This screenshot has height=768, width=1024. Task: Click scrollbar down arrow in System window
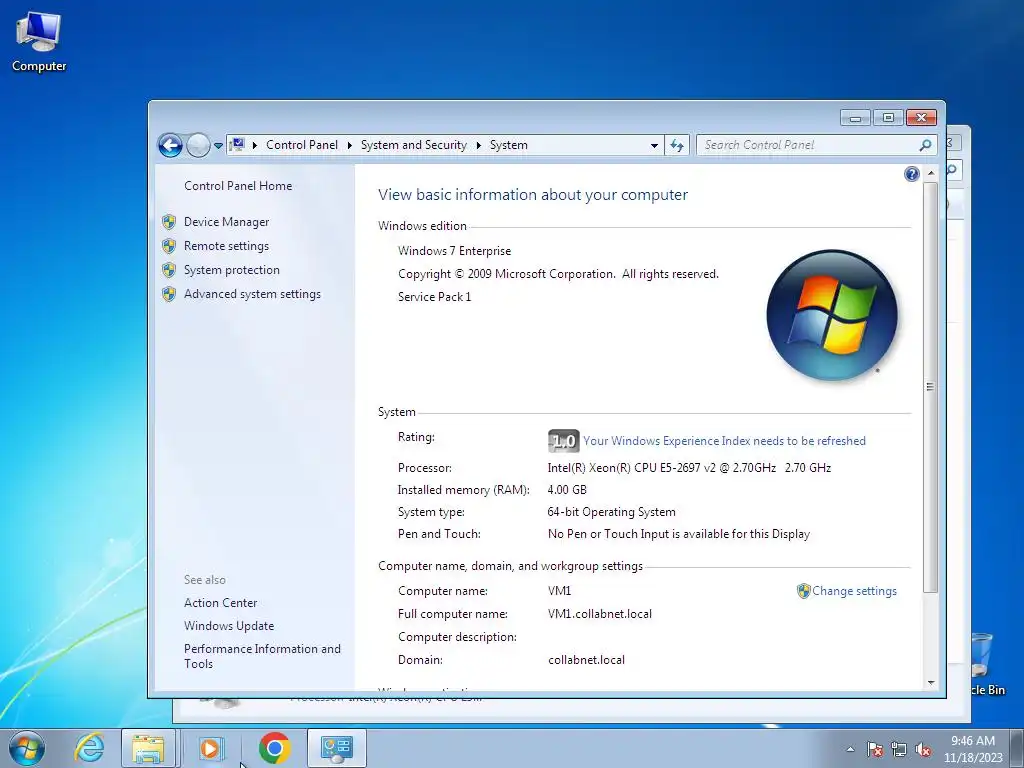[x=931, y=683]
